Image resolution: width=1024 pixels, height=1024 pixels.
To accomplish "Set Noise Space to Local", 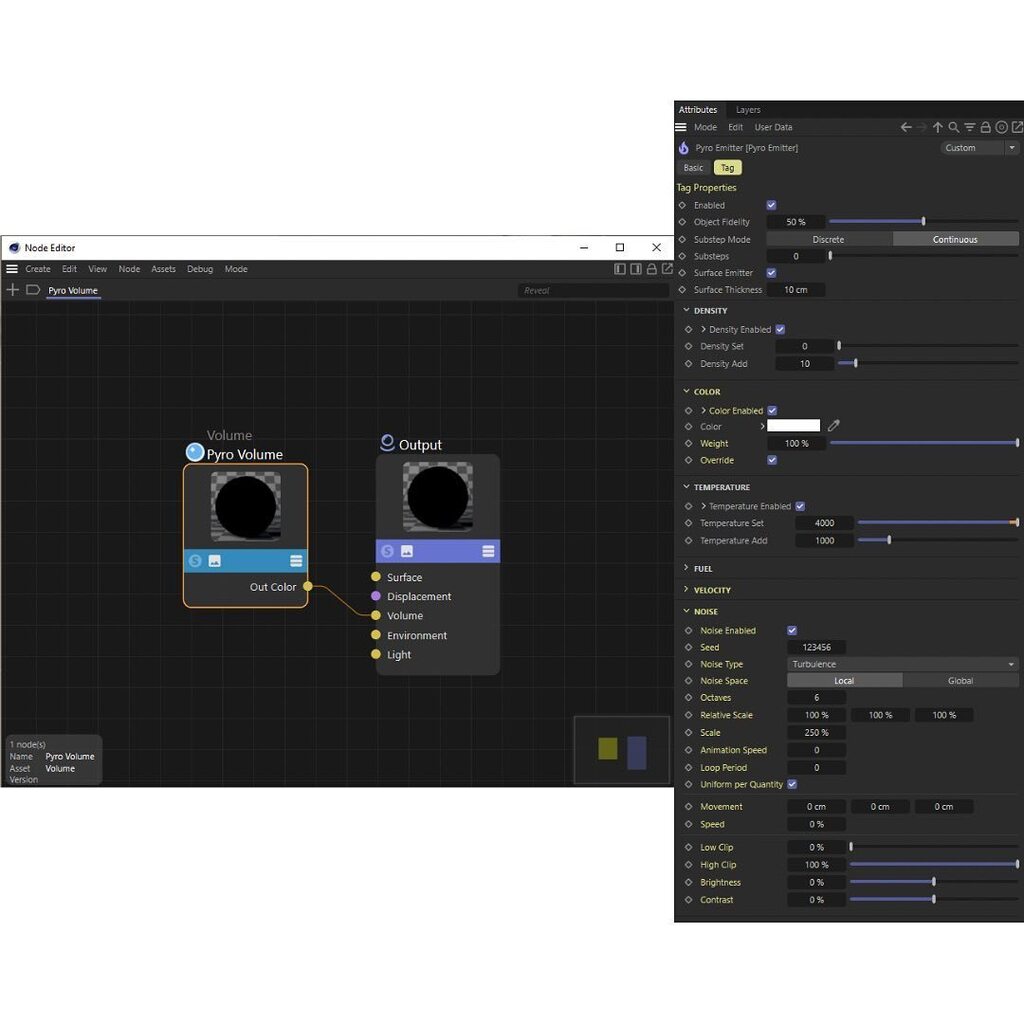I will (844, 680).
